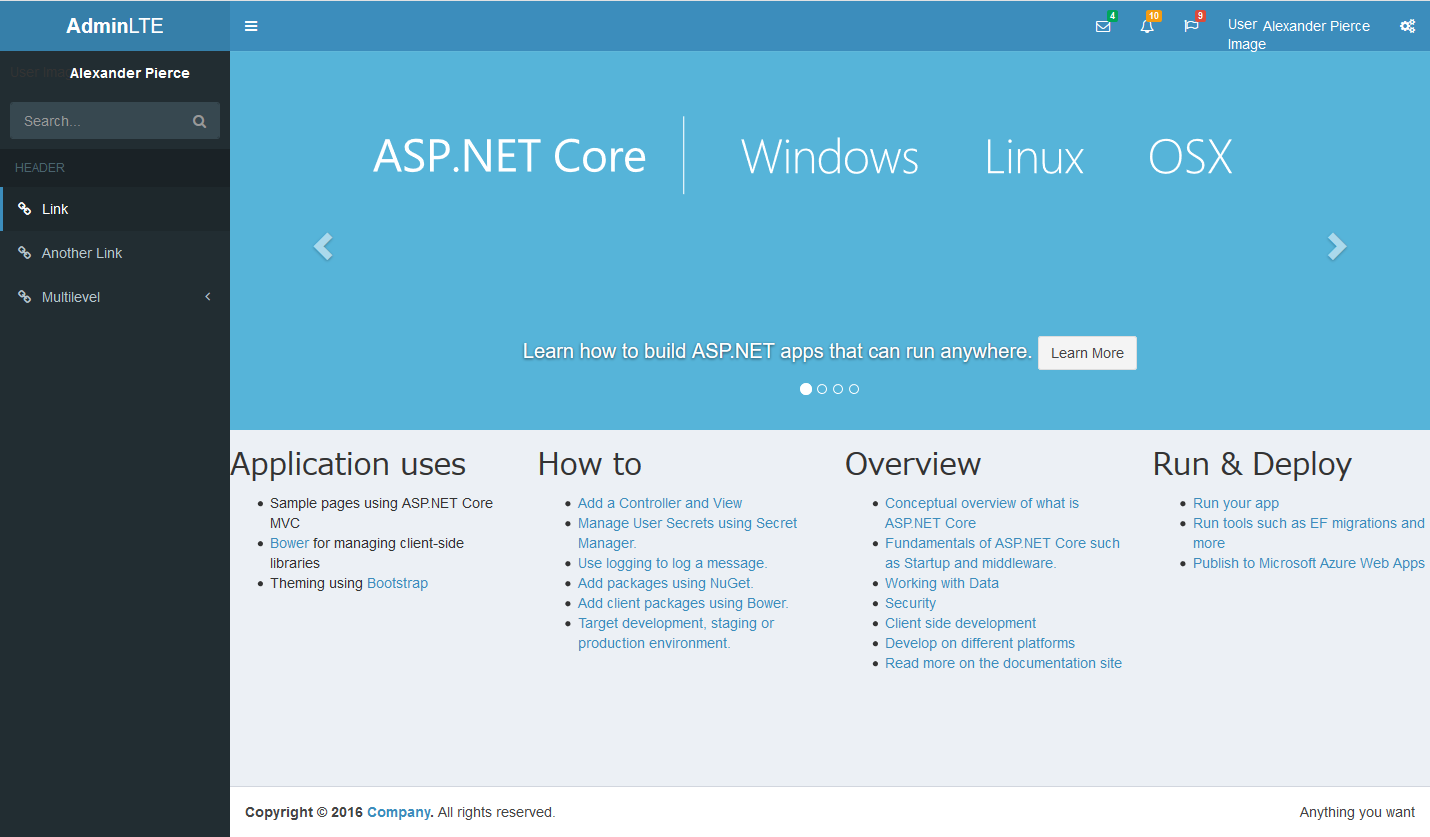Open Add a Controller and View link

click(660, 503)
